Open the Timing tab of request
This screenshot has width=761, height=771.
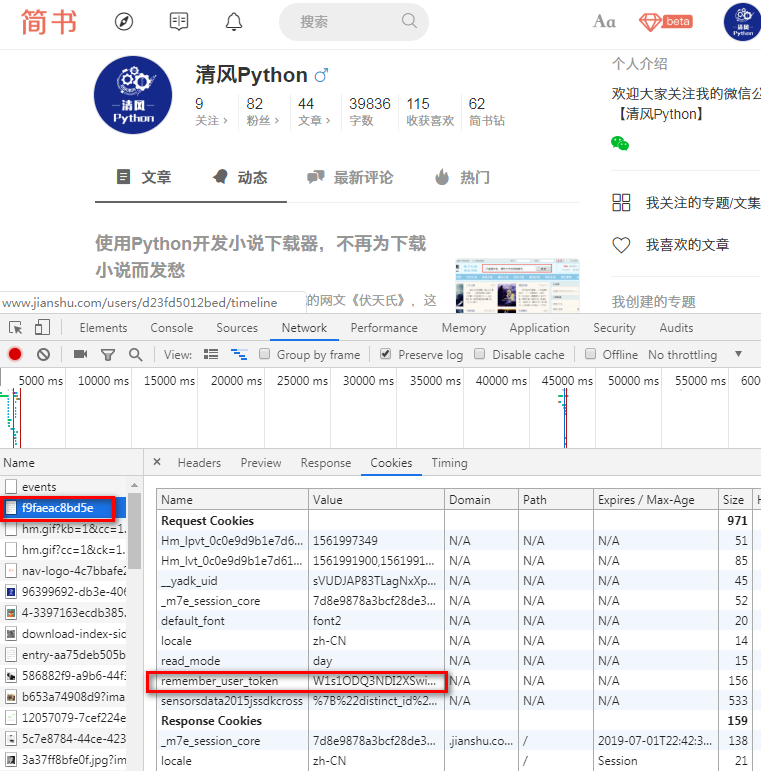pyautogui.click(x=449, y=463)
